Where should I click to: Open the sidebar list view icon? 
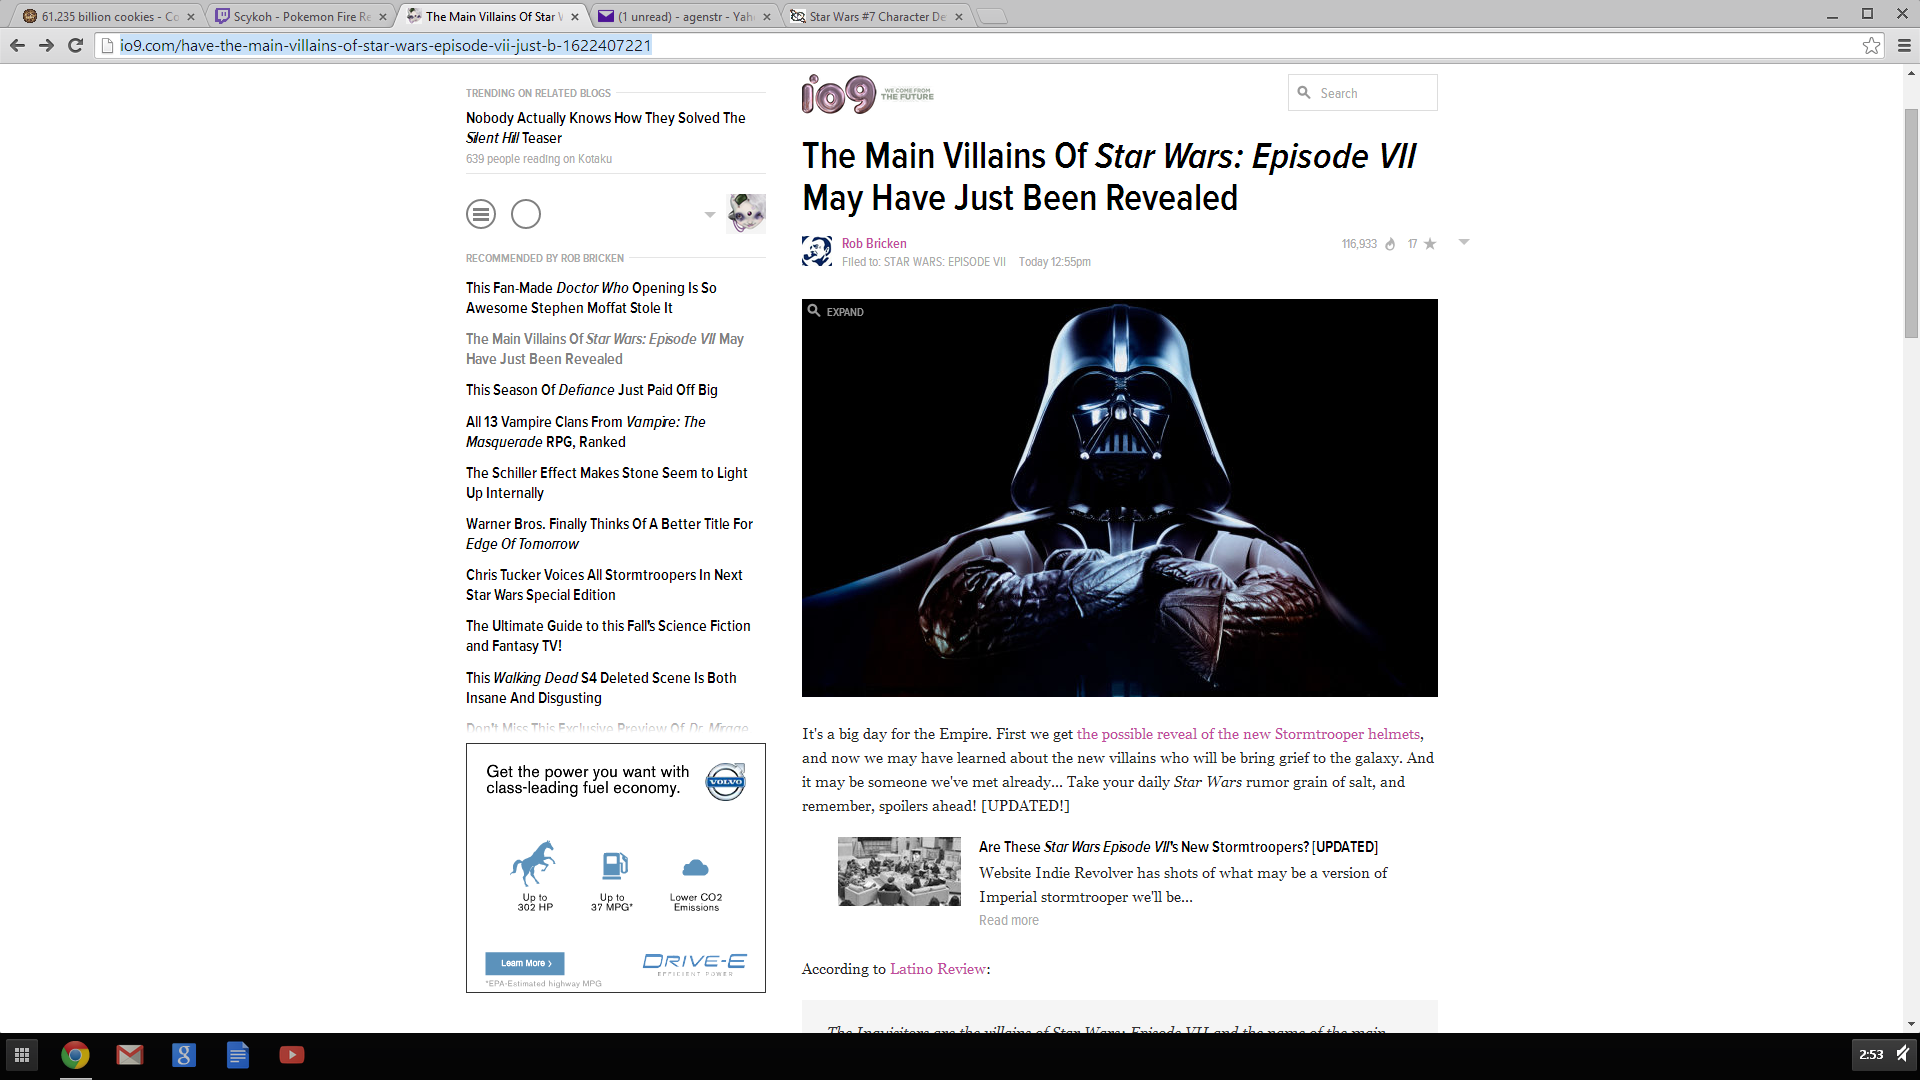(x=481, y=214)
